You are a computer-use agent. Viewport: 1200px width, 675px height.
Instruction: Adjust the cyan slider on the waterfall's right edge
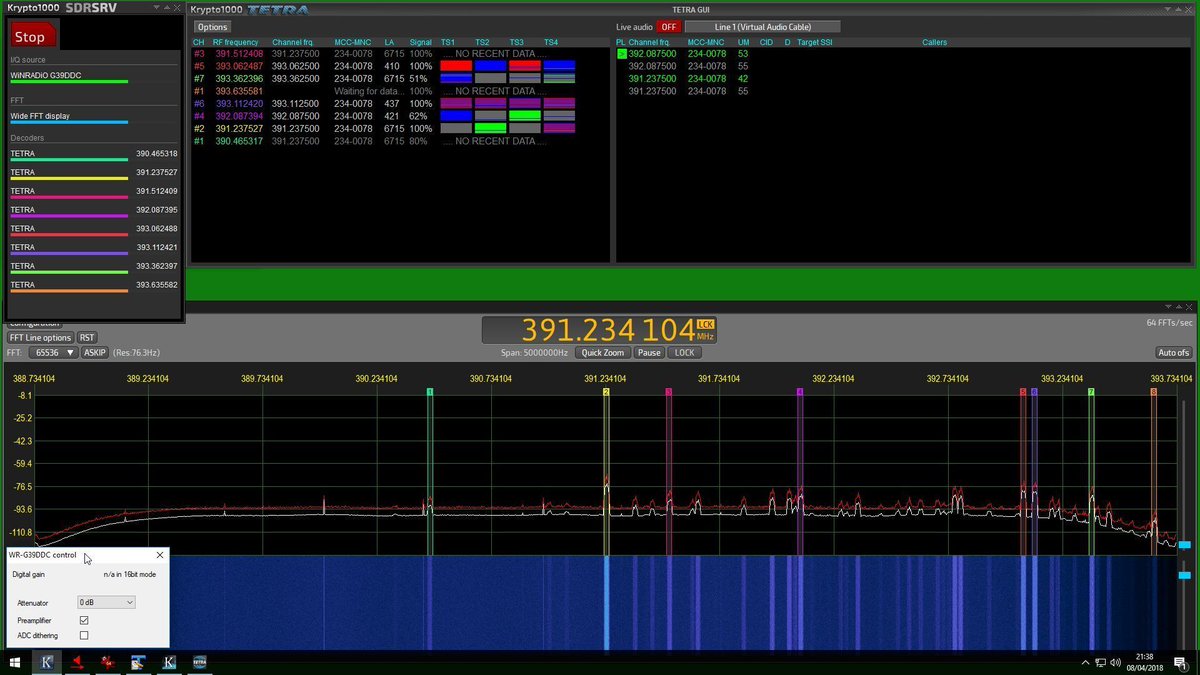tap(1183, 576)
